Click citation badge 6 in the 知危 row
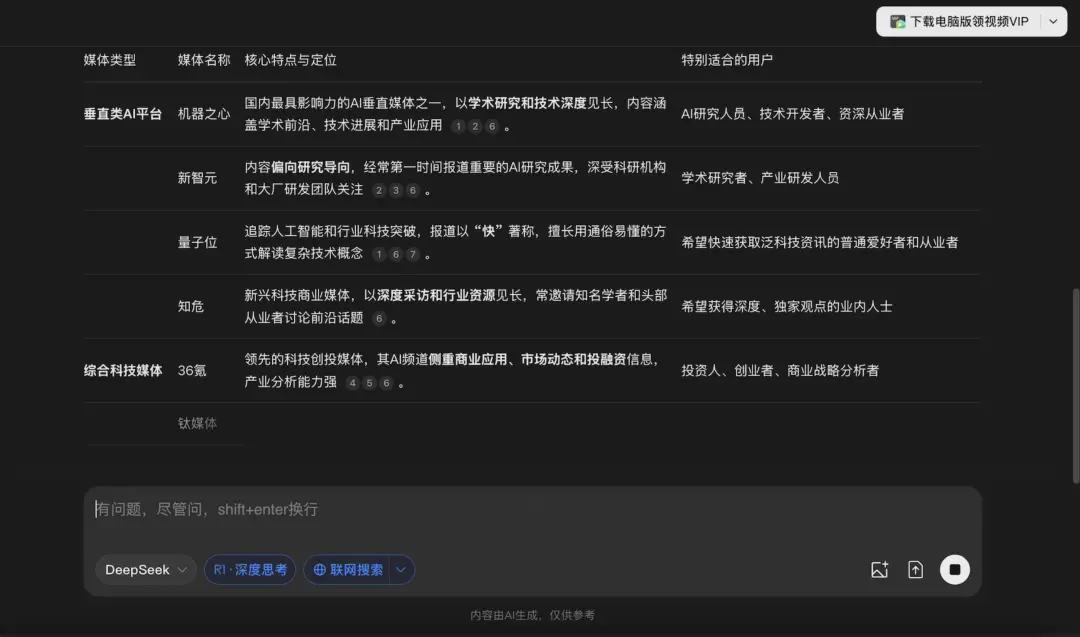Viewport: 1080px width, 637px height. [379, 318]
